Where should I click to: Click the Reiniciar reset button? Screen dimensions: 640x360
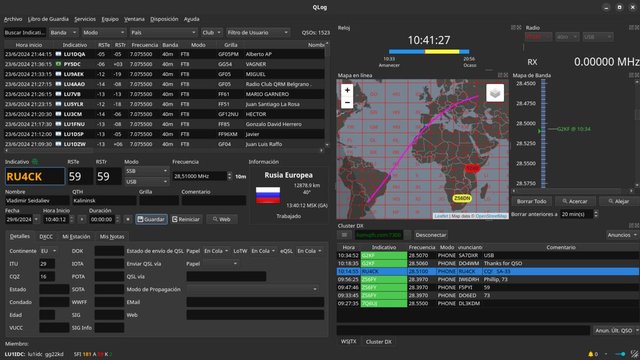tap(186, 219)
